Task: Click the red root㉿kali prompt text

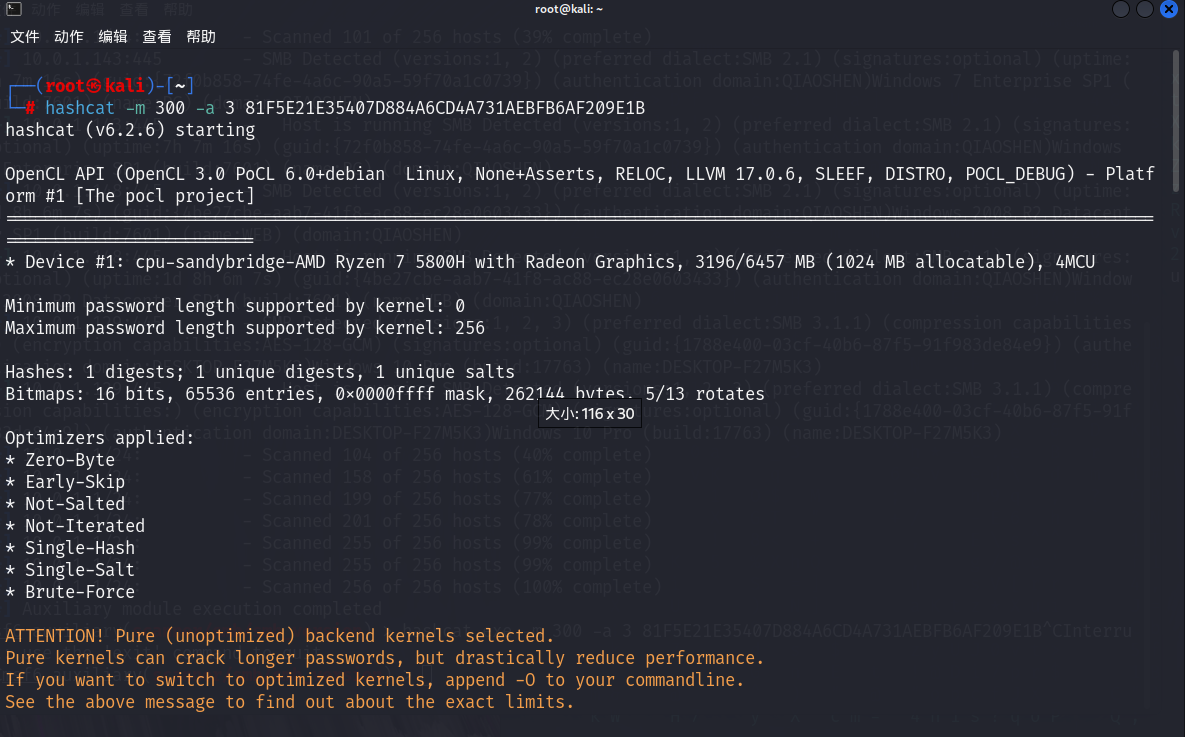Action: coord(96,86)
